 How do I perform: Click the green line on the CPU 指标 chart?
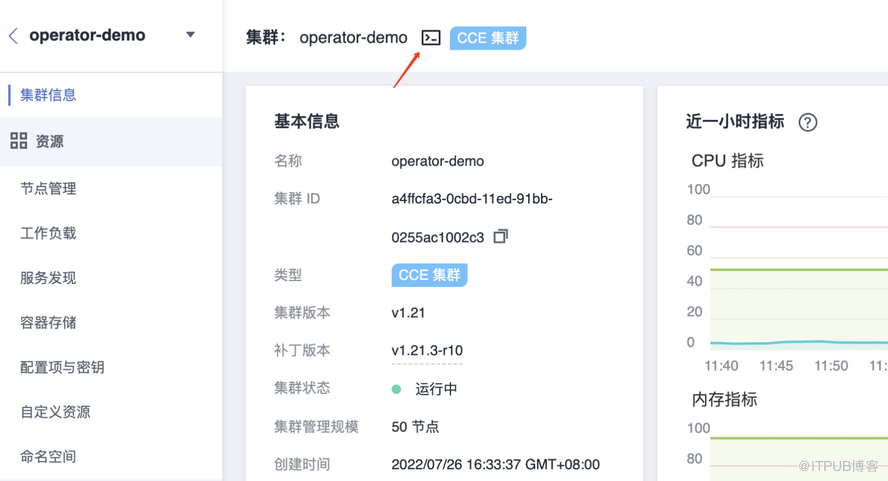click(x=799, y=270)
